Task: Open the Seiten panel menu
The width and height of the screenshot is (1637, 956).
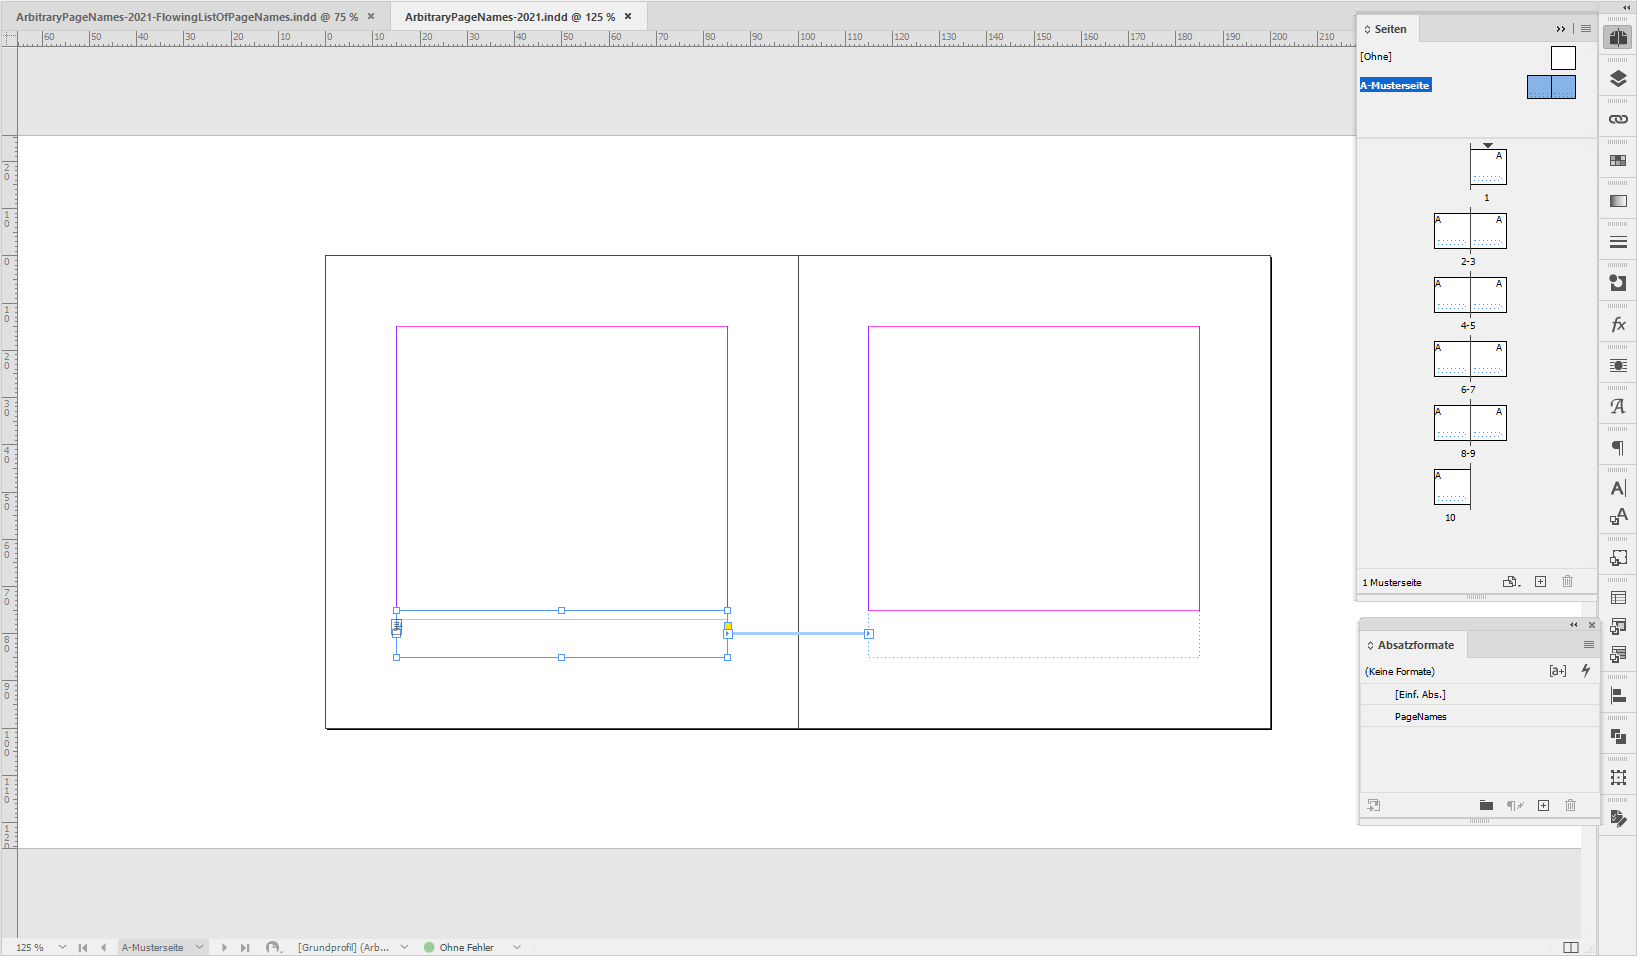Action: click(x=1585, y=29)
